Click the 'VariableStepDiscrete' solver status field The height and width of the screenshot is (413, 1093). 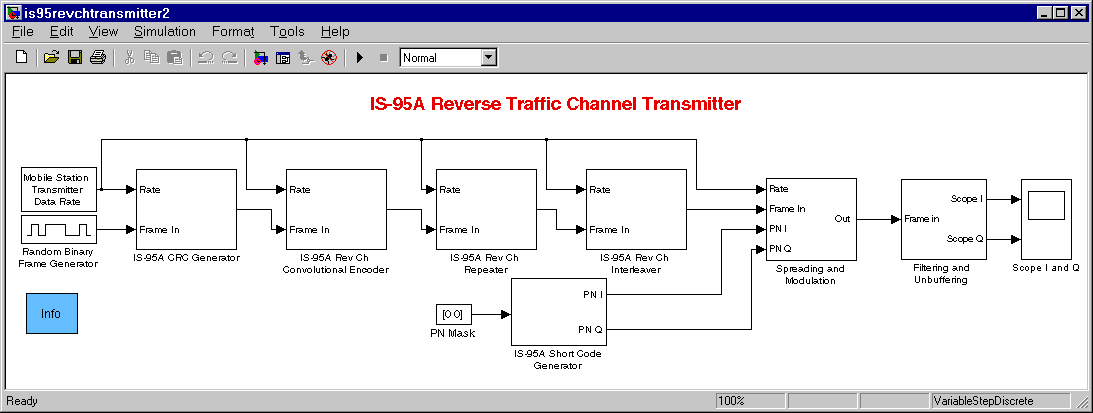tap(1000, 401)
